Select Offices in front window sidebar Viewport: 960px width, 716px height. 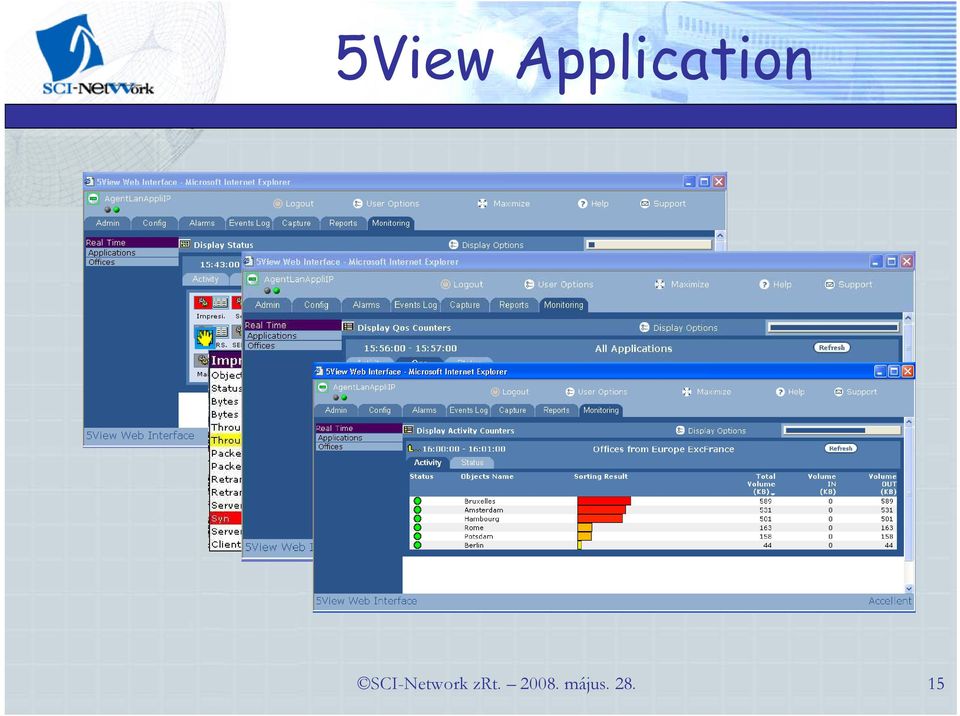point(359,447)
